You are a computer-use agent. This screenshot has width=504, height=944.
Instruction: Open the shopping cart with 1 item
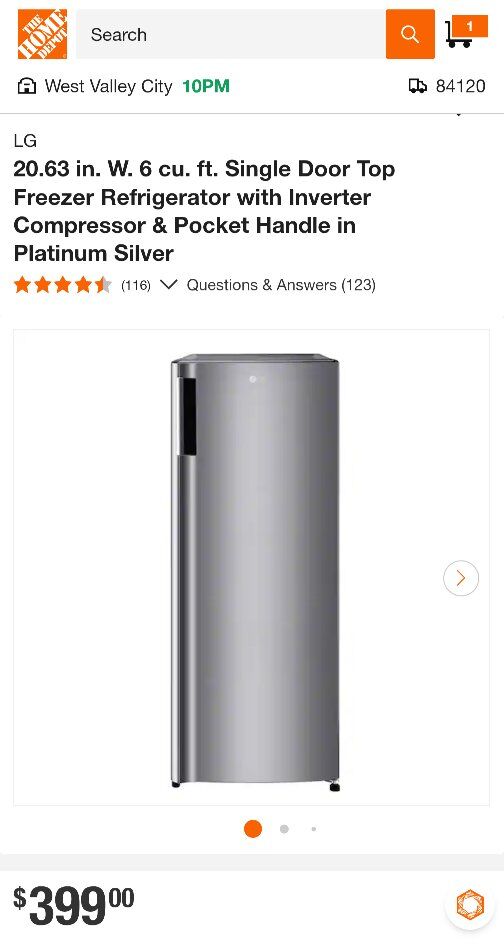click(x=466, y=33)
